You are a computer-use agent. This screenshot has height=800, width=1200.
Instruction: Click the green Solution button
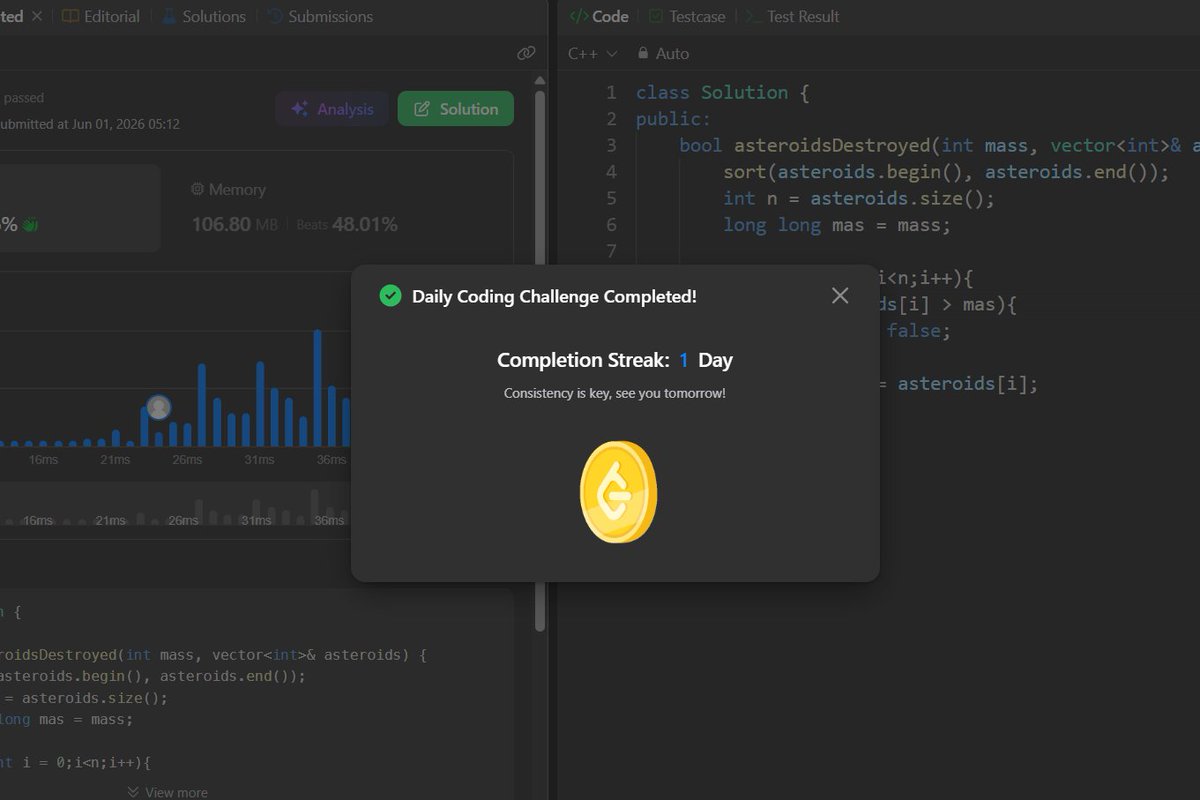click(456, 109)
